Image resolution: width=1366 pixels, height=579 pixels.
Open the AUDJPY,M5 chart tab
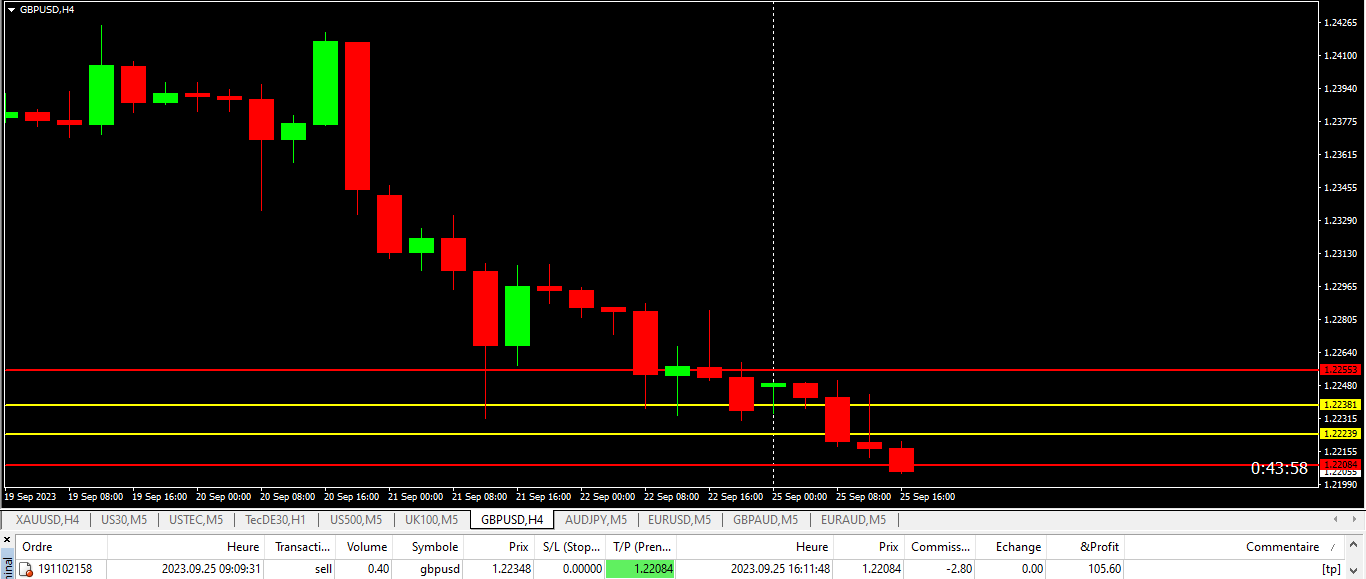coord(596,520)
